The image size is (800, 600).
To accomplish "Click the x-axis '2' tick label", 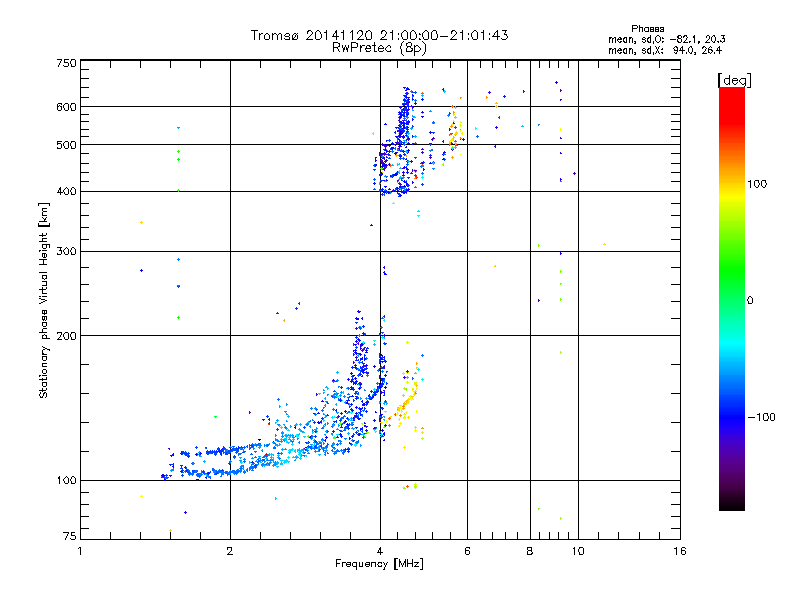I will (x=230, y=551).
